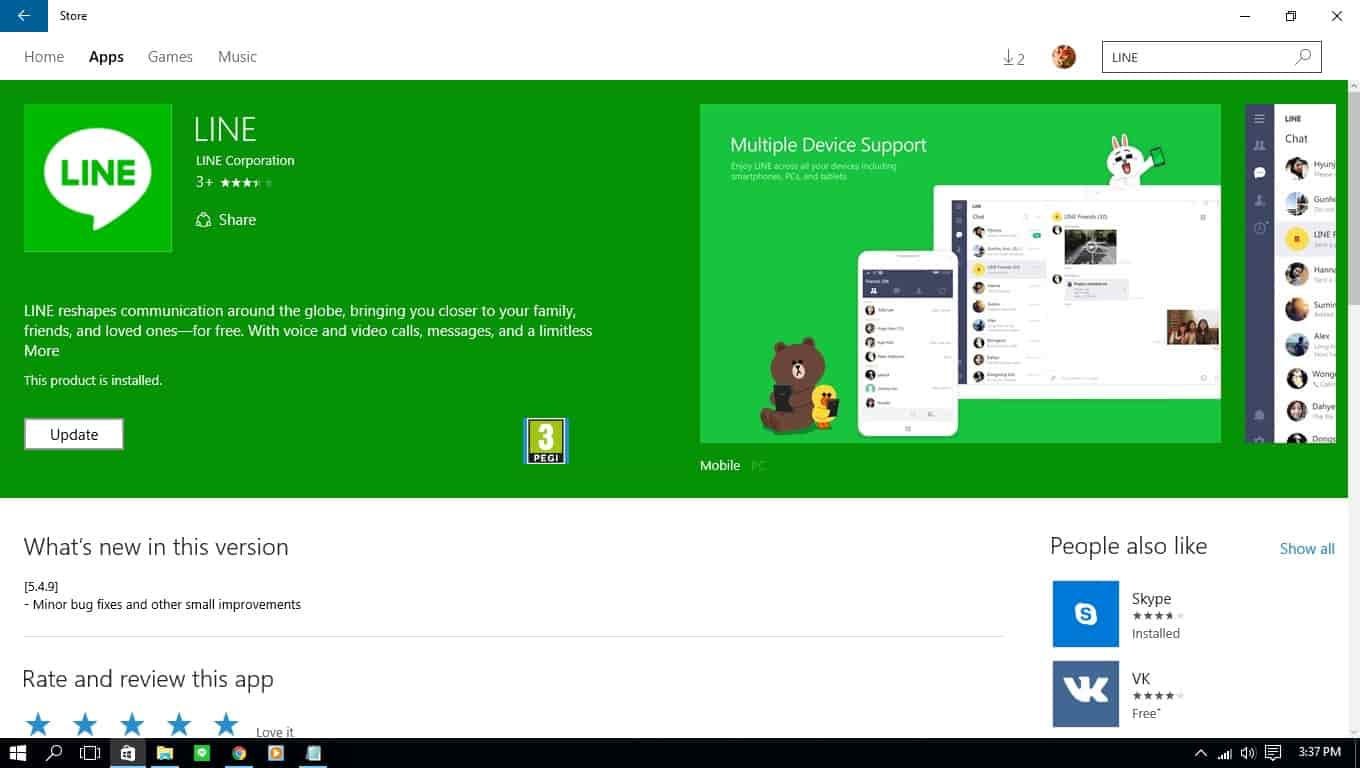1360x768 pixels.
Task: Click the 'This product is installed.' text
Action: (93, 381)
